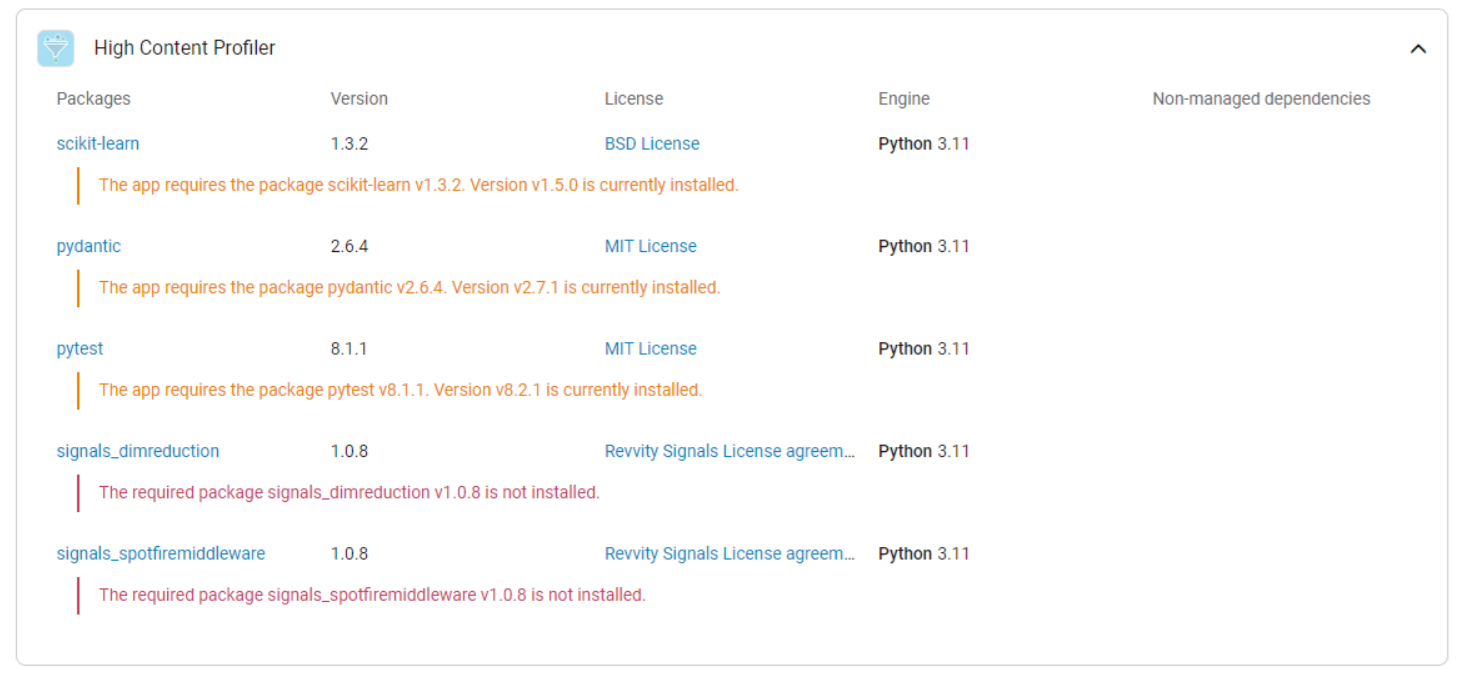The height and width of the screenshot is (673, 1458).
Task: Click the High Content Profiler app icon
Action: click(56, 48)
